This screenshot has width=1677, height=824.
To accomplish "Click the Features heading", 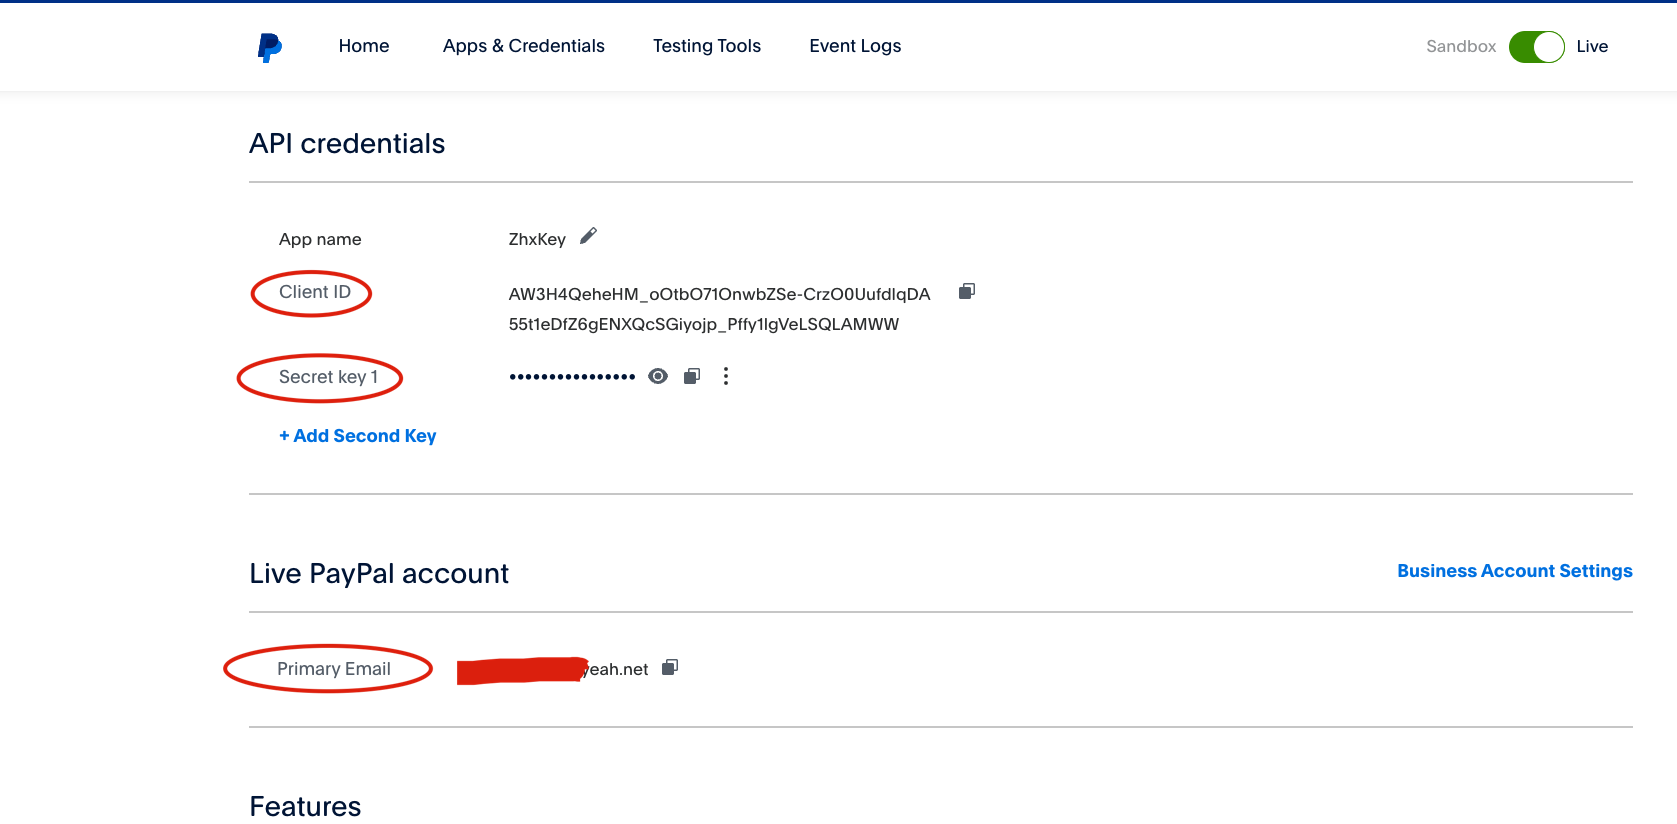I will coord(305,806).
